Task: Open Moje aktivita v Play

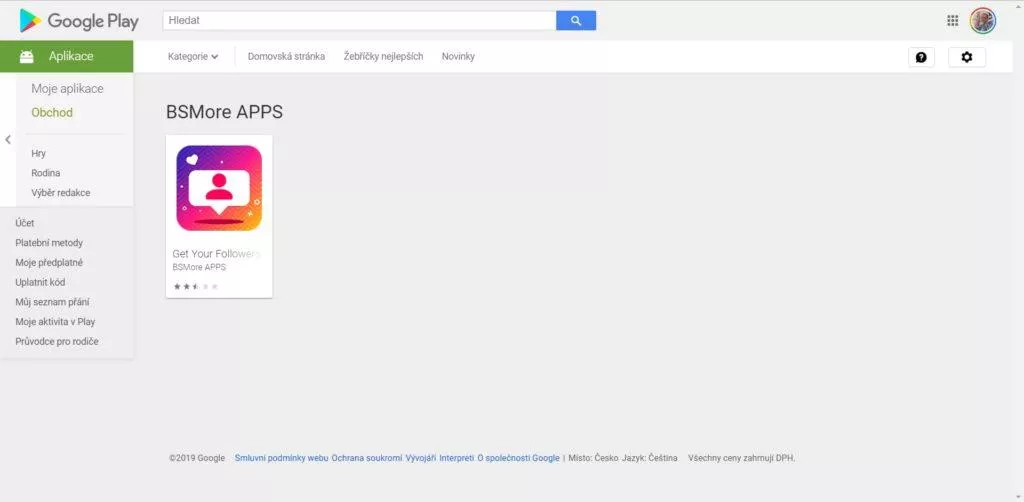Action: (56, 322)
